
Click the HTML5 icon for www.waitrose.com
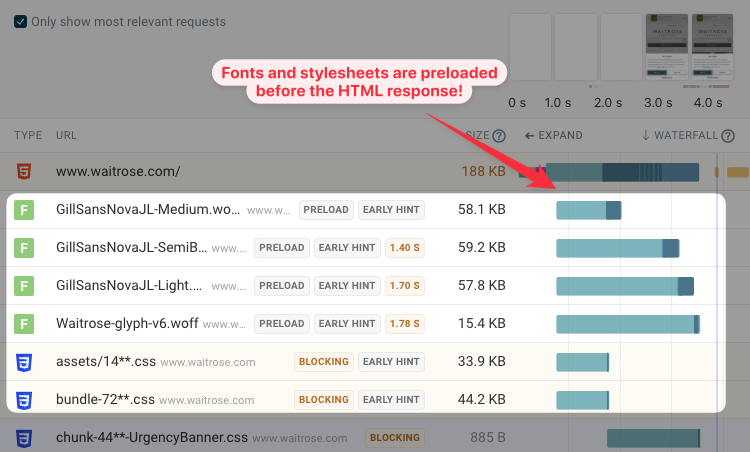pyautogui.click(x=23, y=172)
